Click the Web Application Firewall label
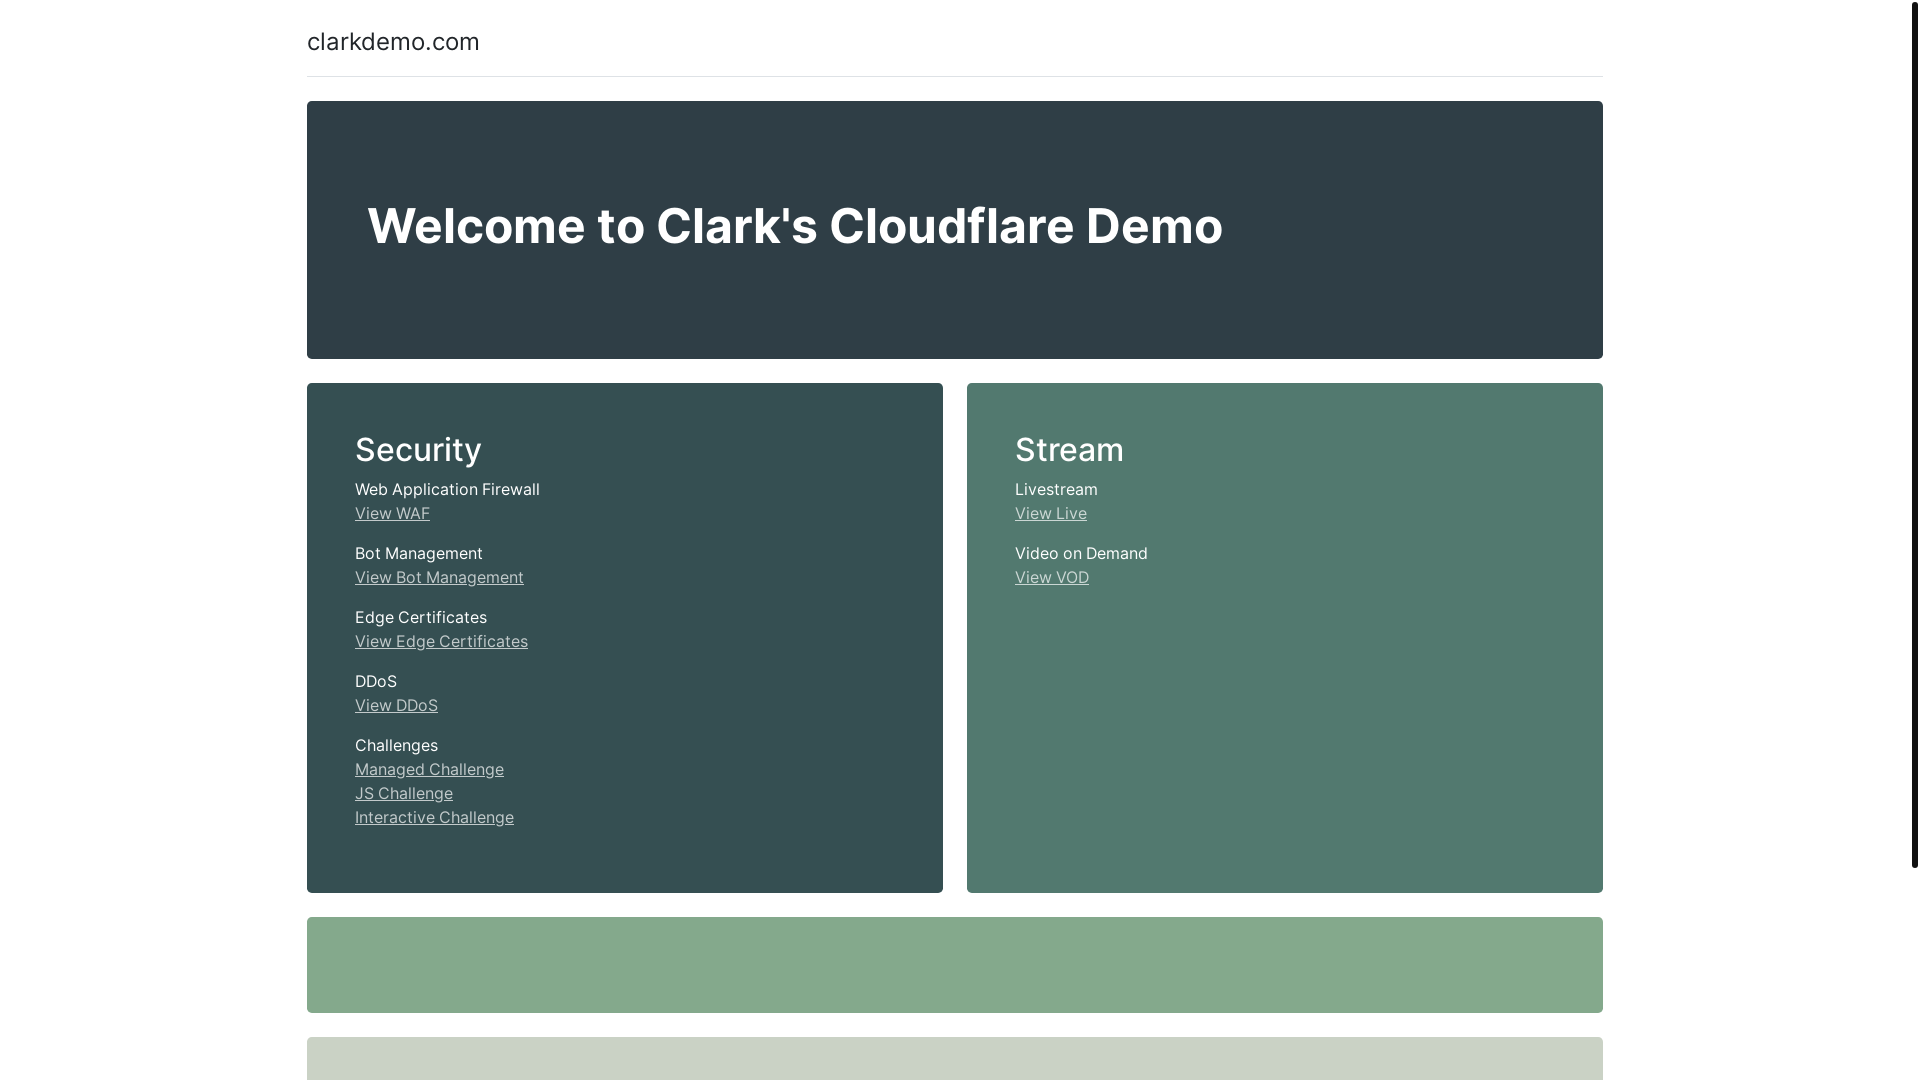 [447, 489]
